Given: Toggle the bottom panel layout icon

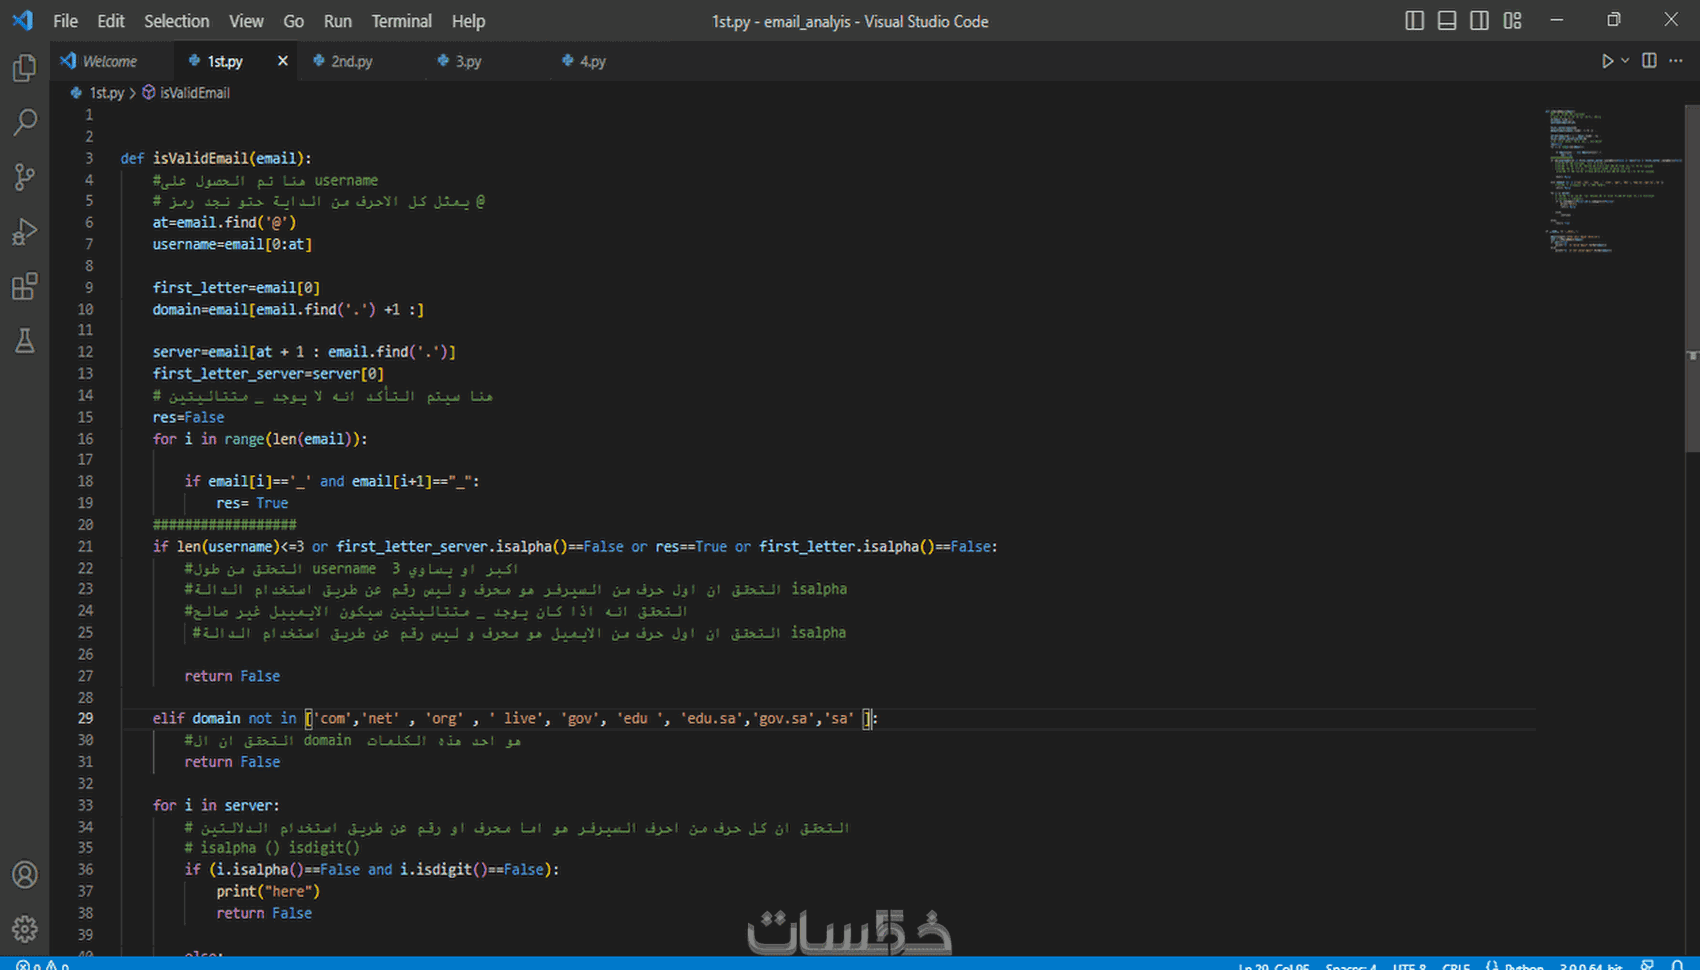Looking at the screenshot, I should (x=1446, y=21).
